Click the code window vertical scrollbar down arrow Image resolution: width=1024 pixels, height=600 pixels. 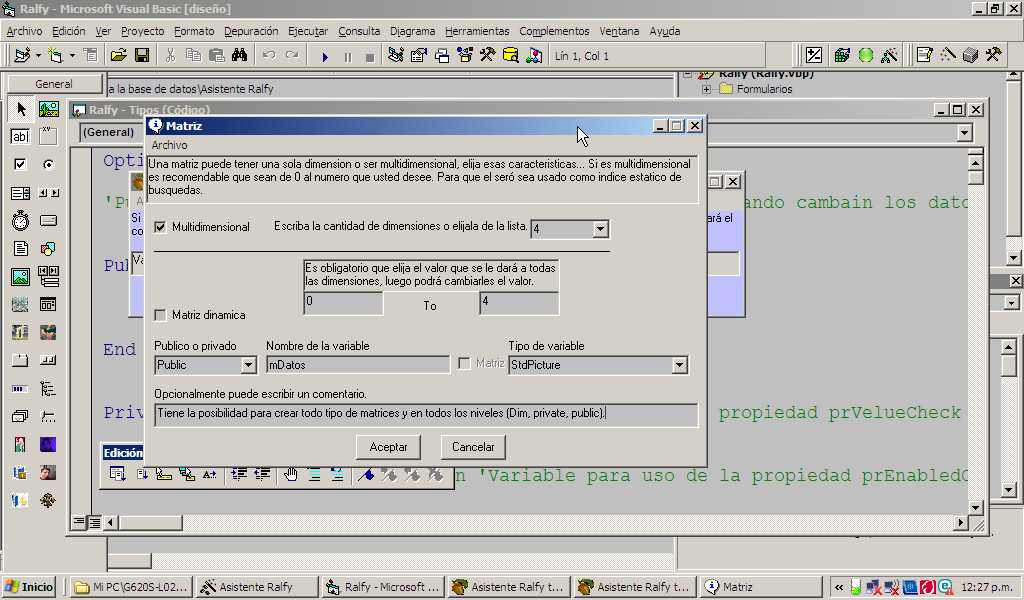[976, 507]
